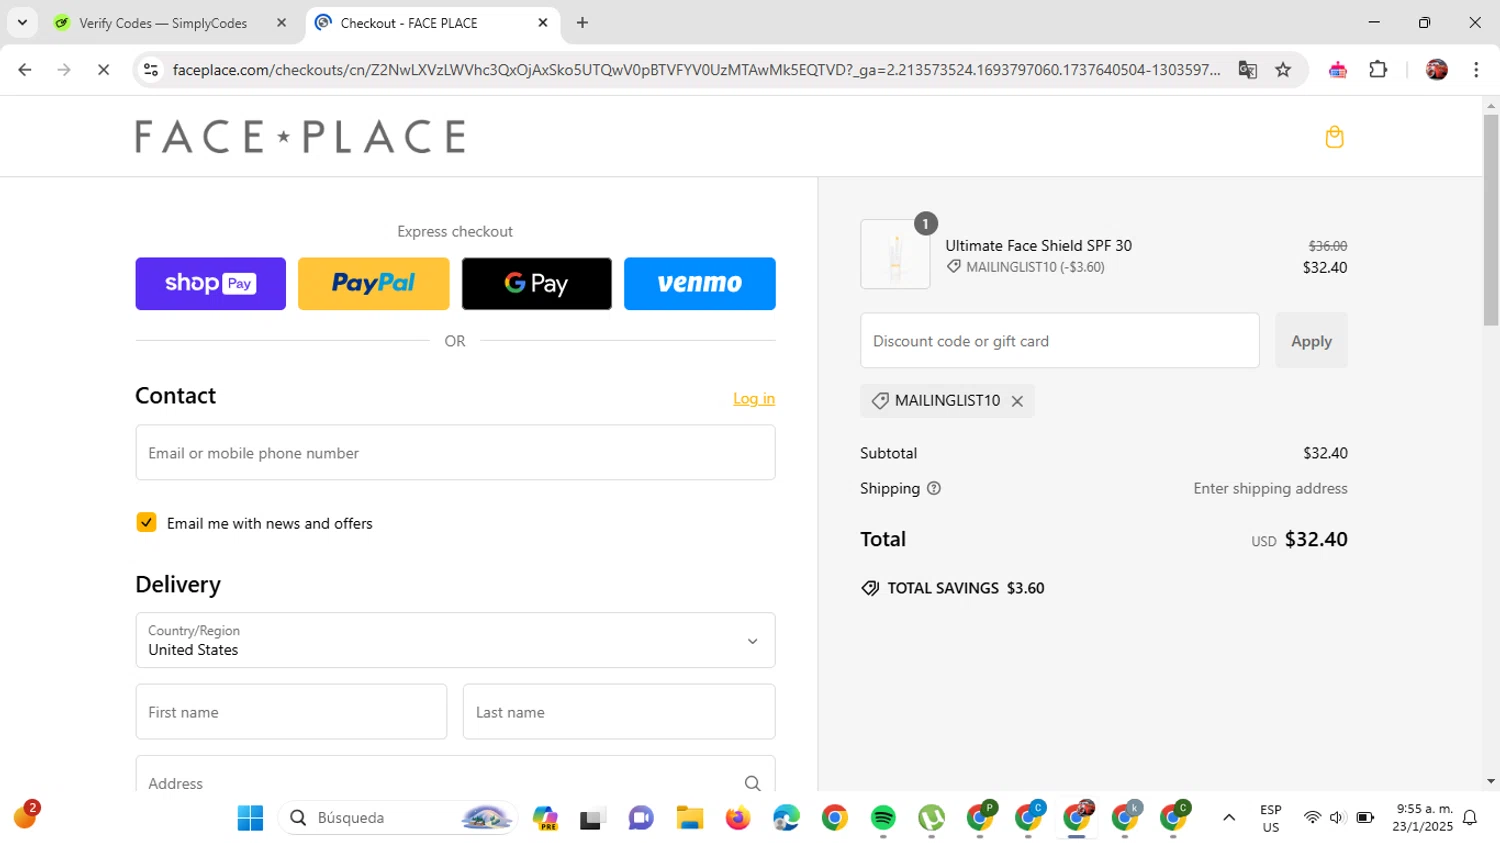The height and width of the screenshot is (843, 1500).
Task: Open File Explorer from the taskbar
Action: pos(689,818)
